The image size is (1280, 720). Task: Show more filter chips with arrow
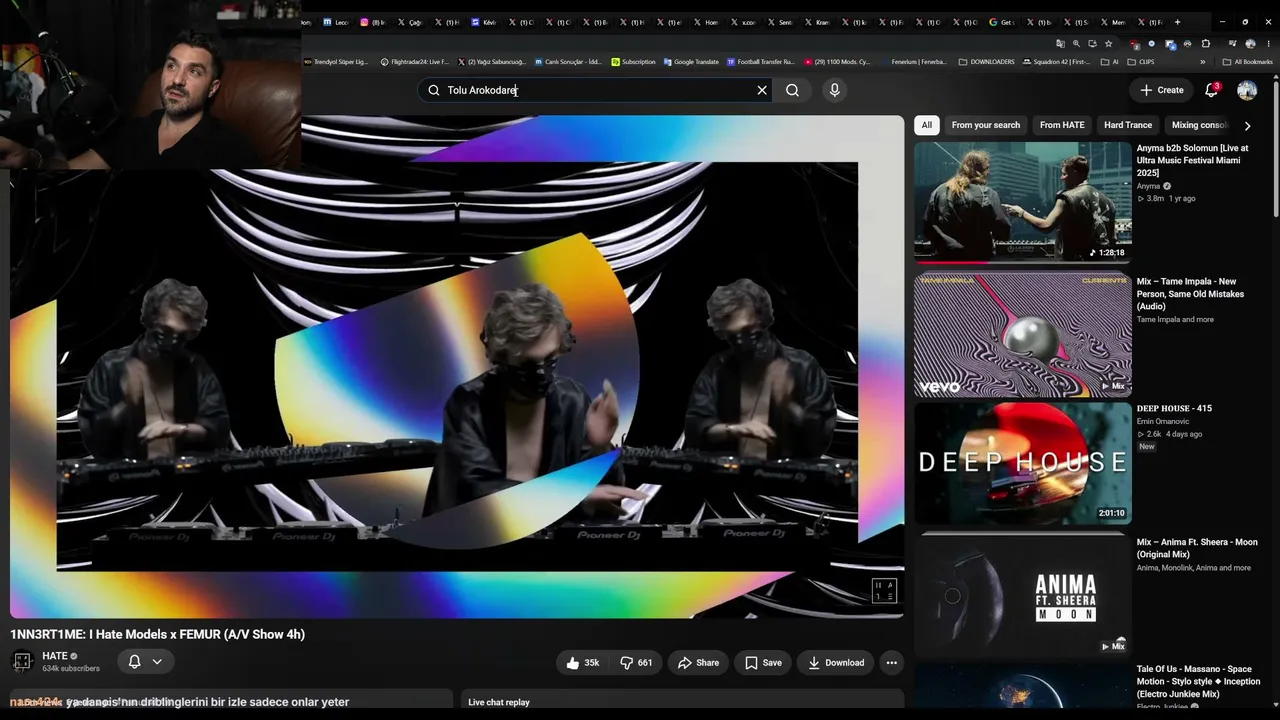(x=1247, y=125)
